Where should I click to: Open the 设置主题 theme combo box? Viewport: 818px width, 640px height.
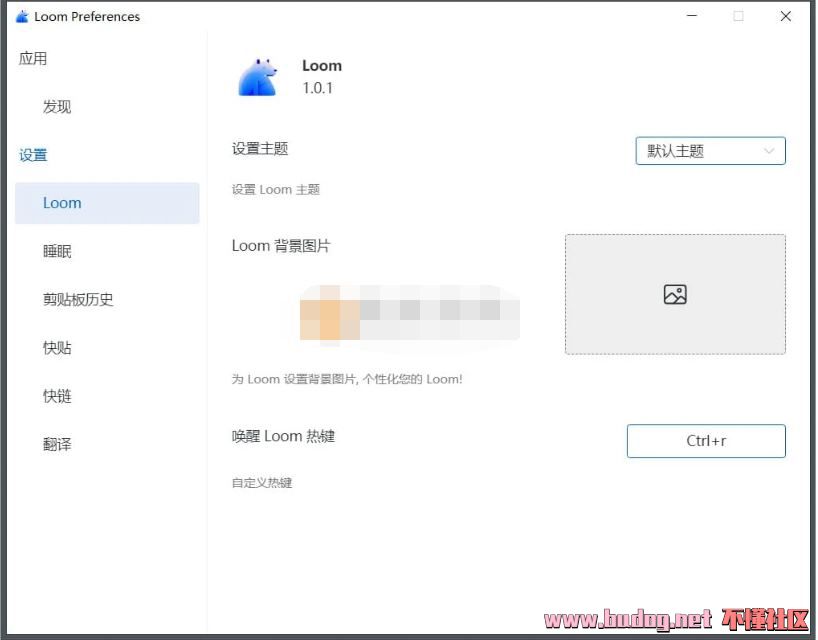pos(710,151)
